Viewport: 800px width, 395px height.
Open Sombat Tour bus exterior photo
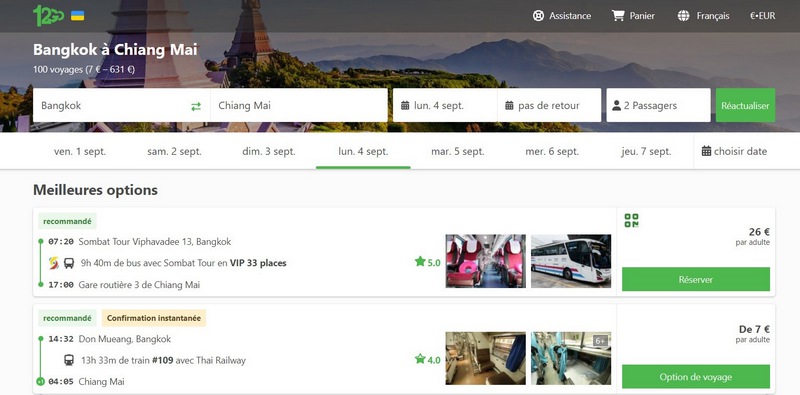click(571, 261)
